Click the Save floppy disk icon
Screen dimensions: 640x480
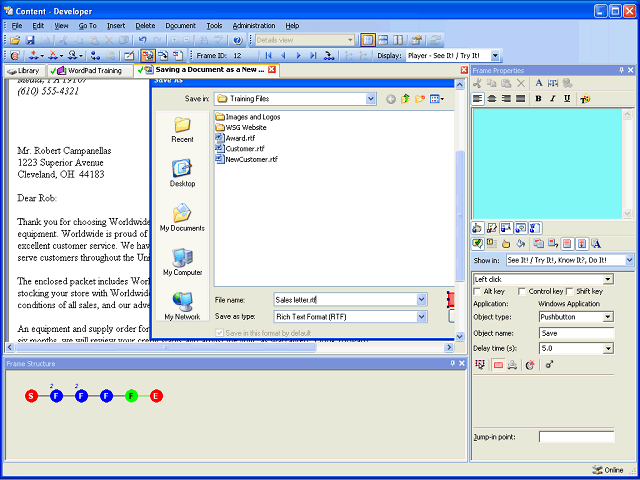tap(30, 40)
